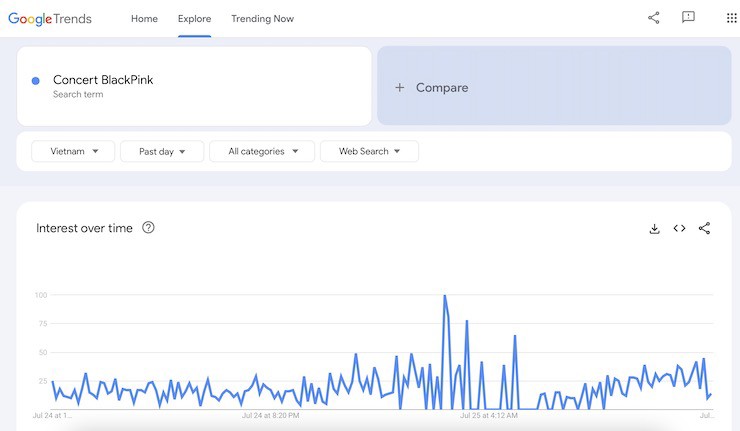Image resolution: width=740 pixels, height=431 pixels.
Task: Open the Past day time range dropdown
Action: pyautogui.click(x=162, y=151)
